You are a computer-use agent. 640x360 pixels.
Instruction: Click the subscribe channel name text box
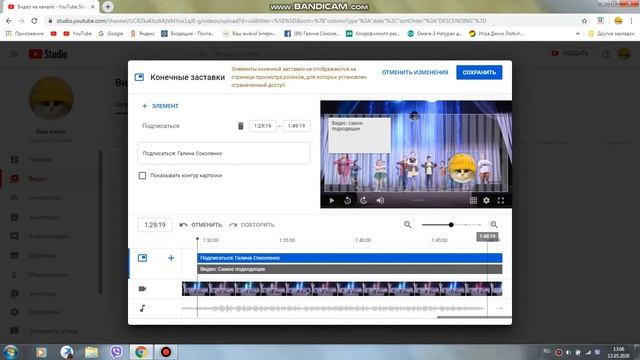[224, 153]
